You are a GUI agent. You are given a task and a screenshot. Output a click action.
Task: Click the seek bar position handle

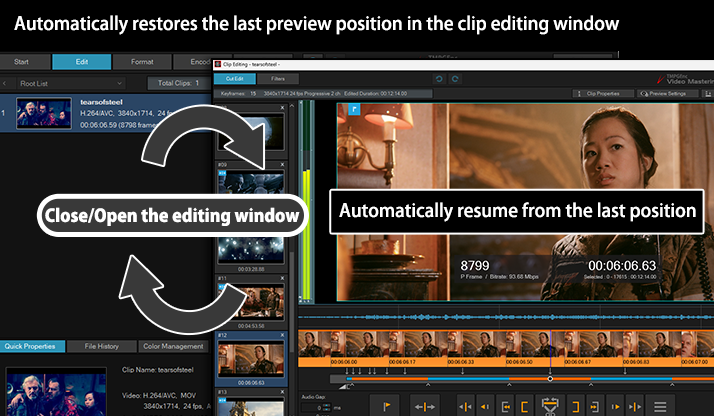[550, 379]
